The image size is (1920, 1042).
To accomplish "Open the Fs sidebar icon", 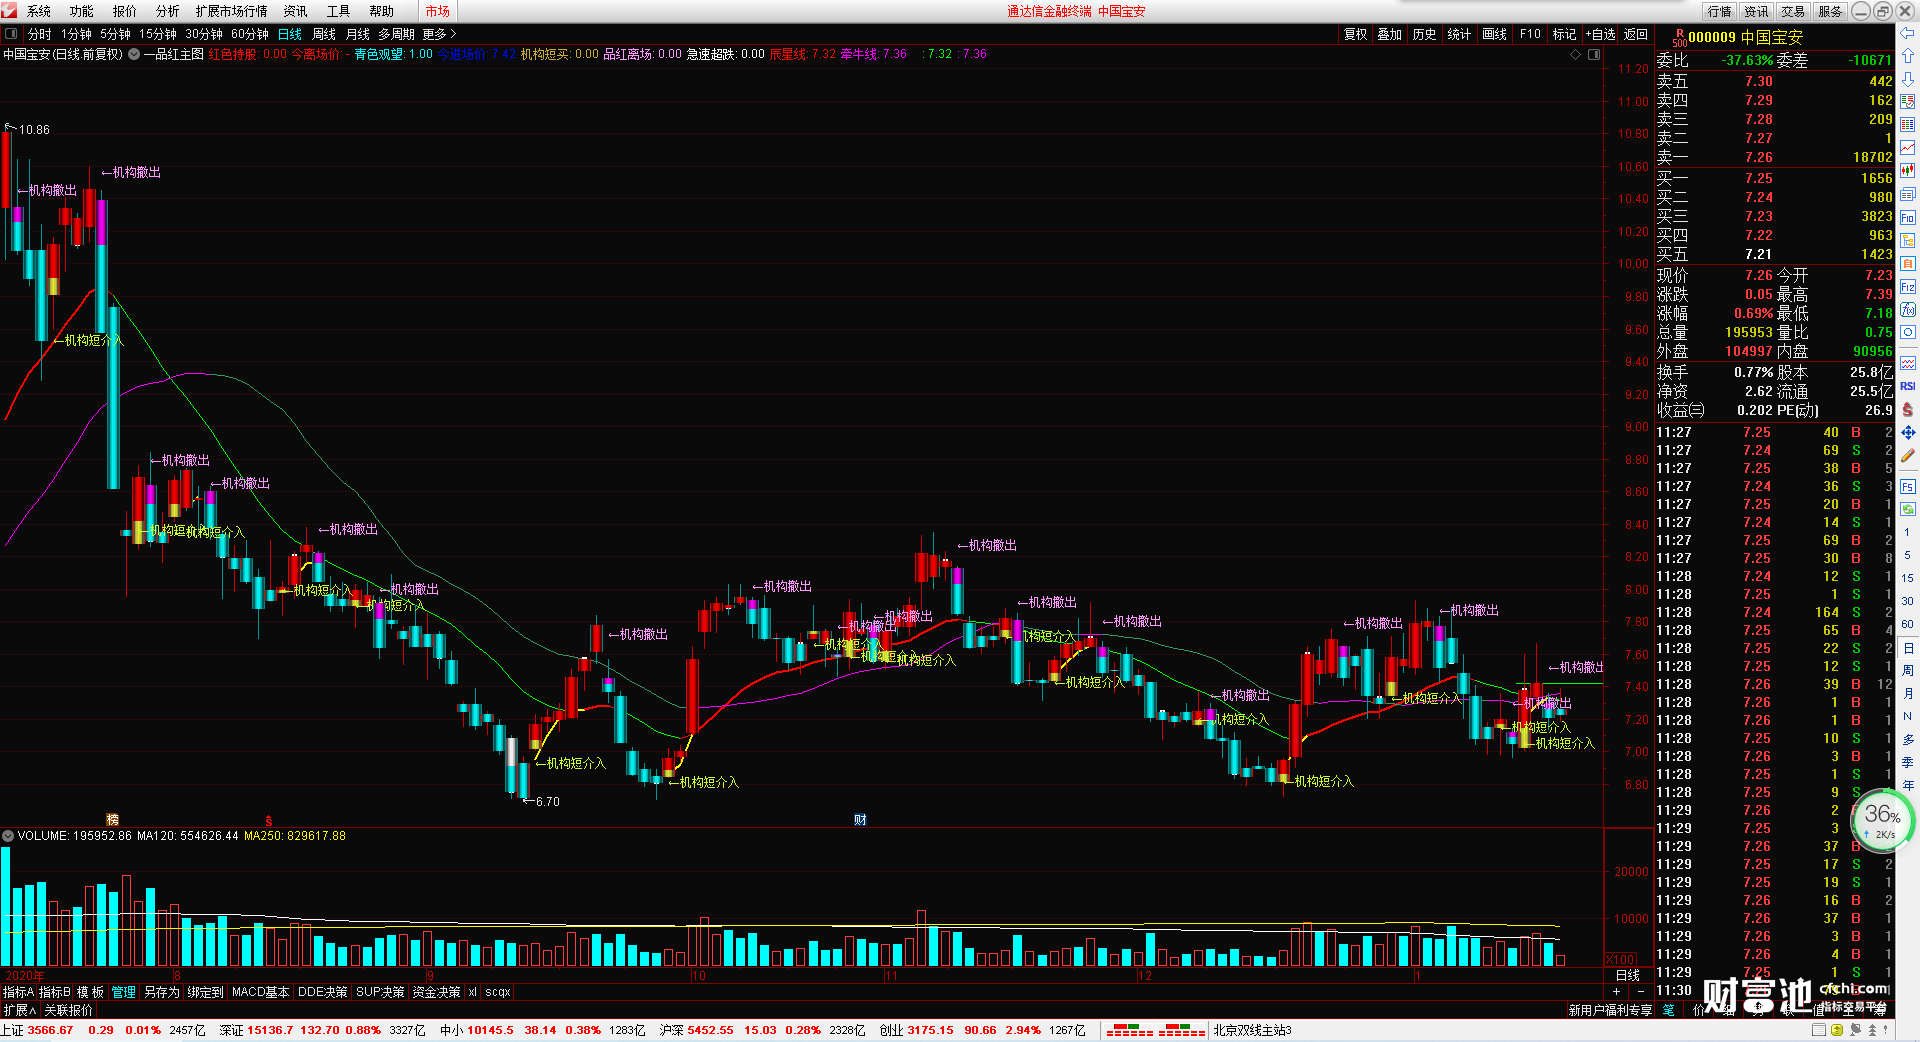I will [x=1908, y=487].
